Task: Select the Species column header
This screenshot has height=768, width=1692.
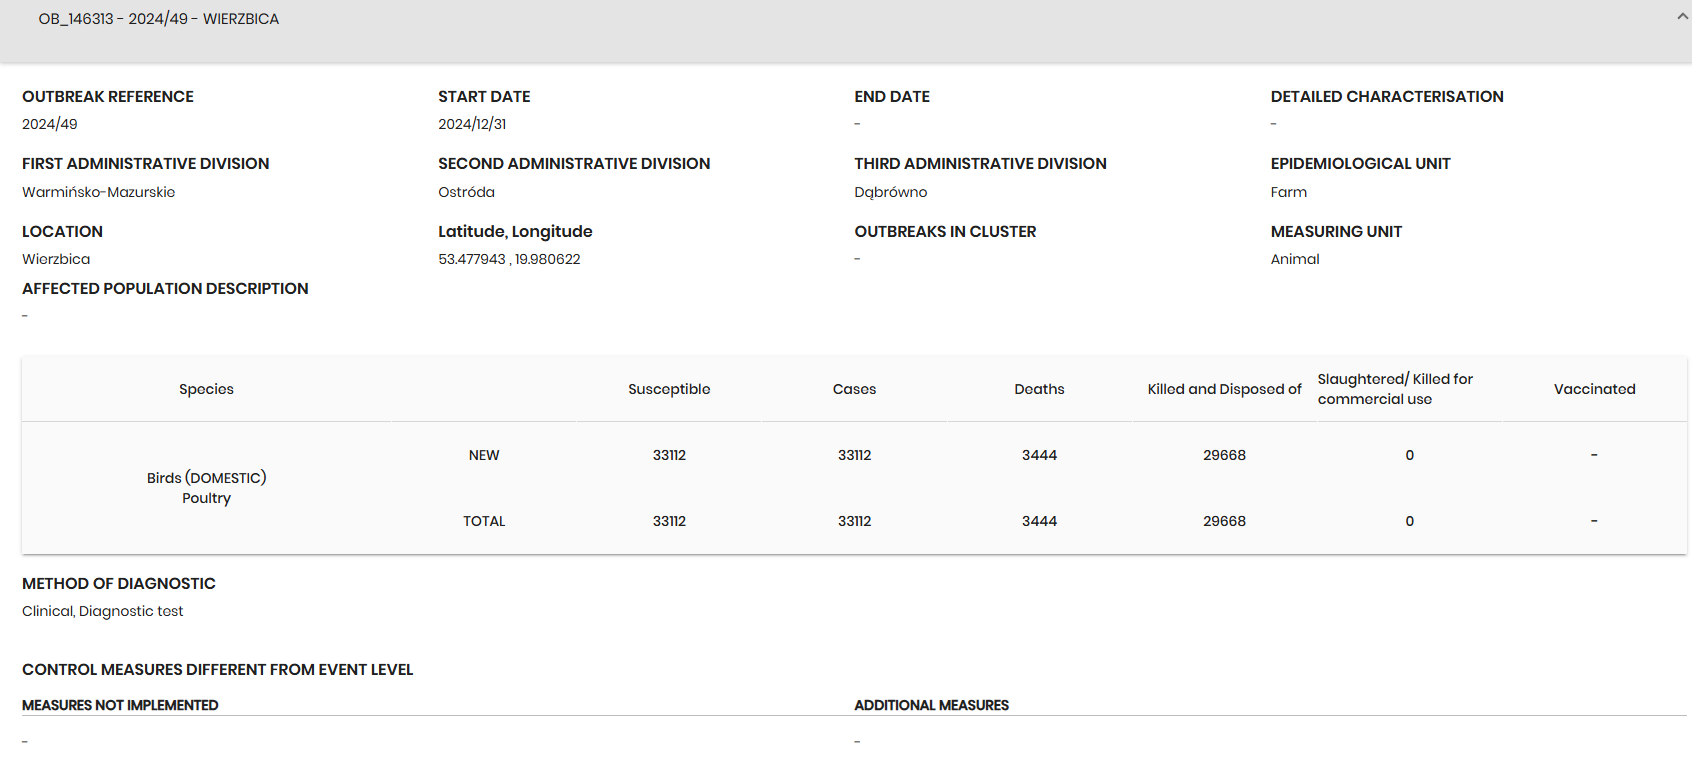Action: pyautogui.click(x=206, y=389)
